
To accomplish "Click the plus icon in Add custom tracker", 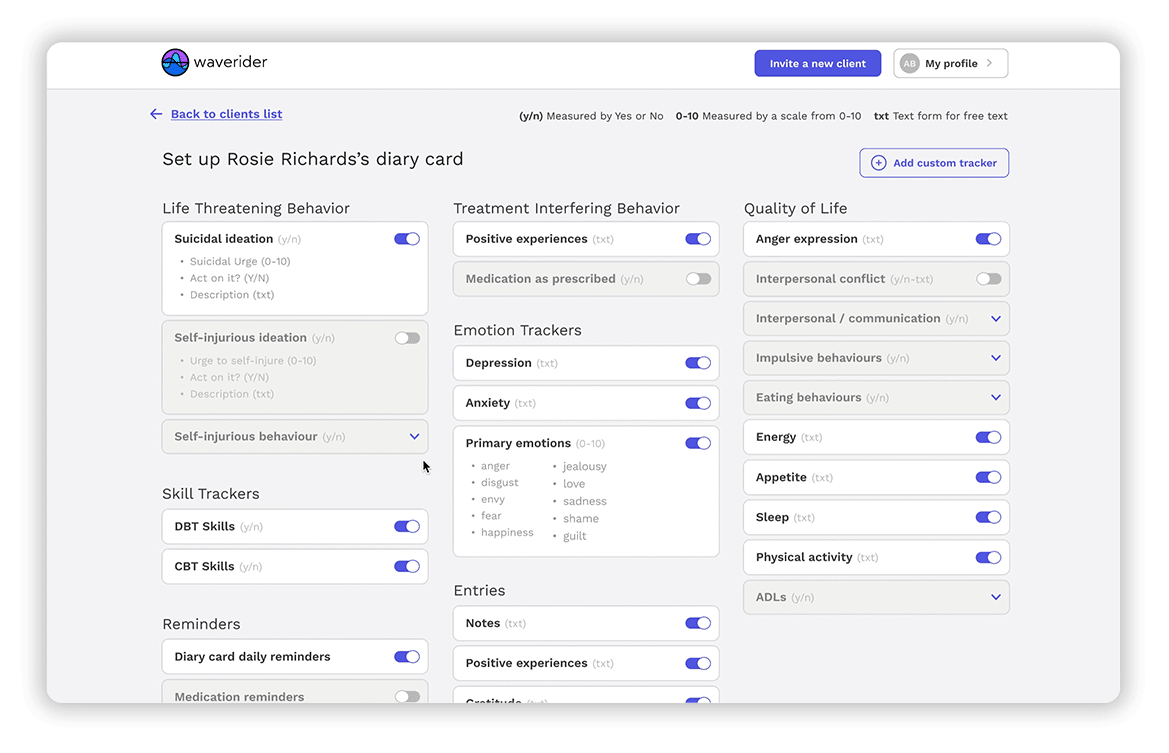I will tap(878, 163).
